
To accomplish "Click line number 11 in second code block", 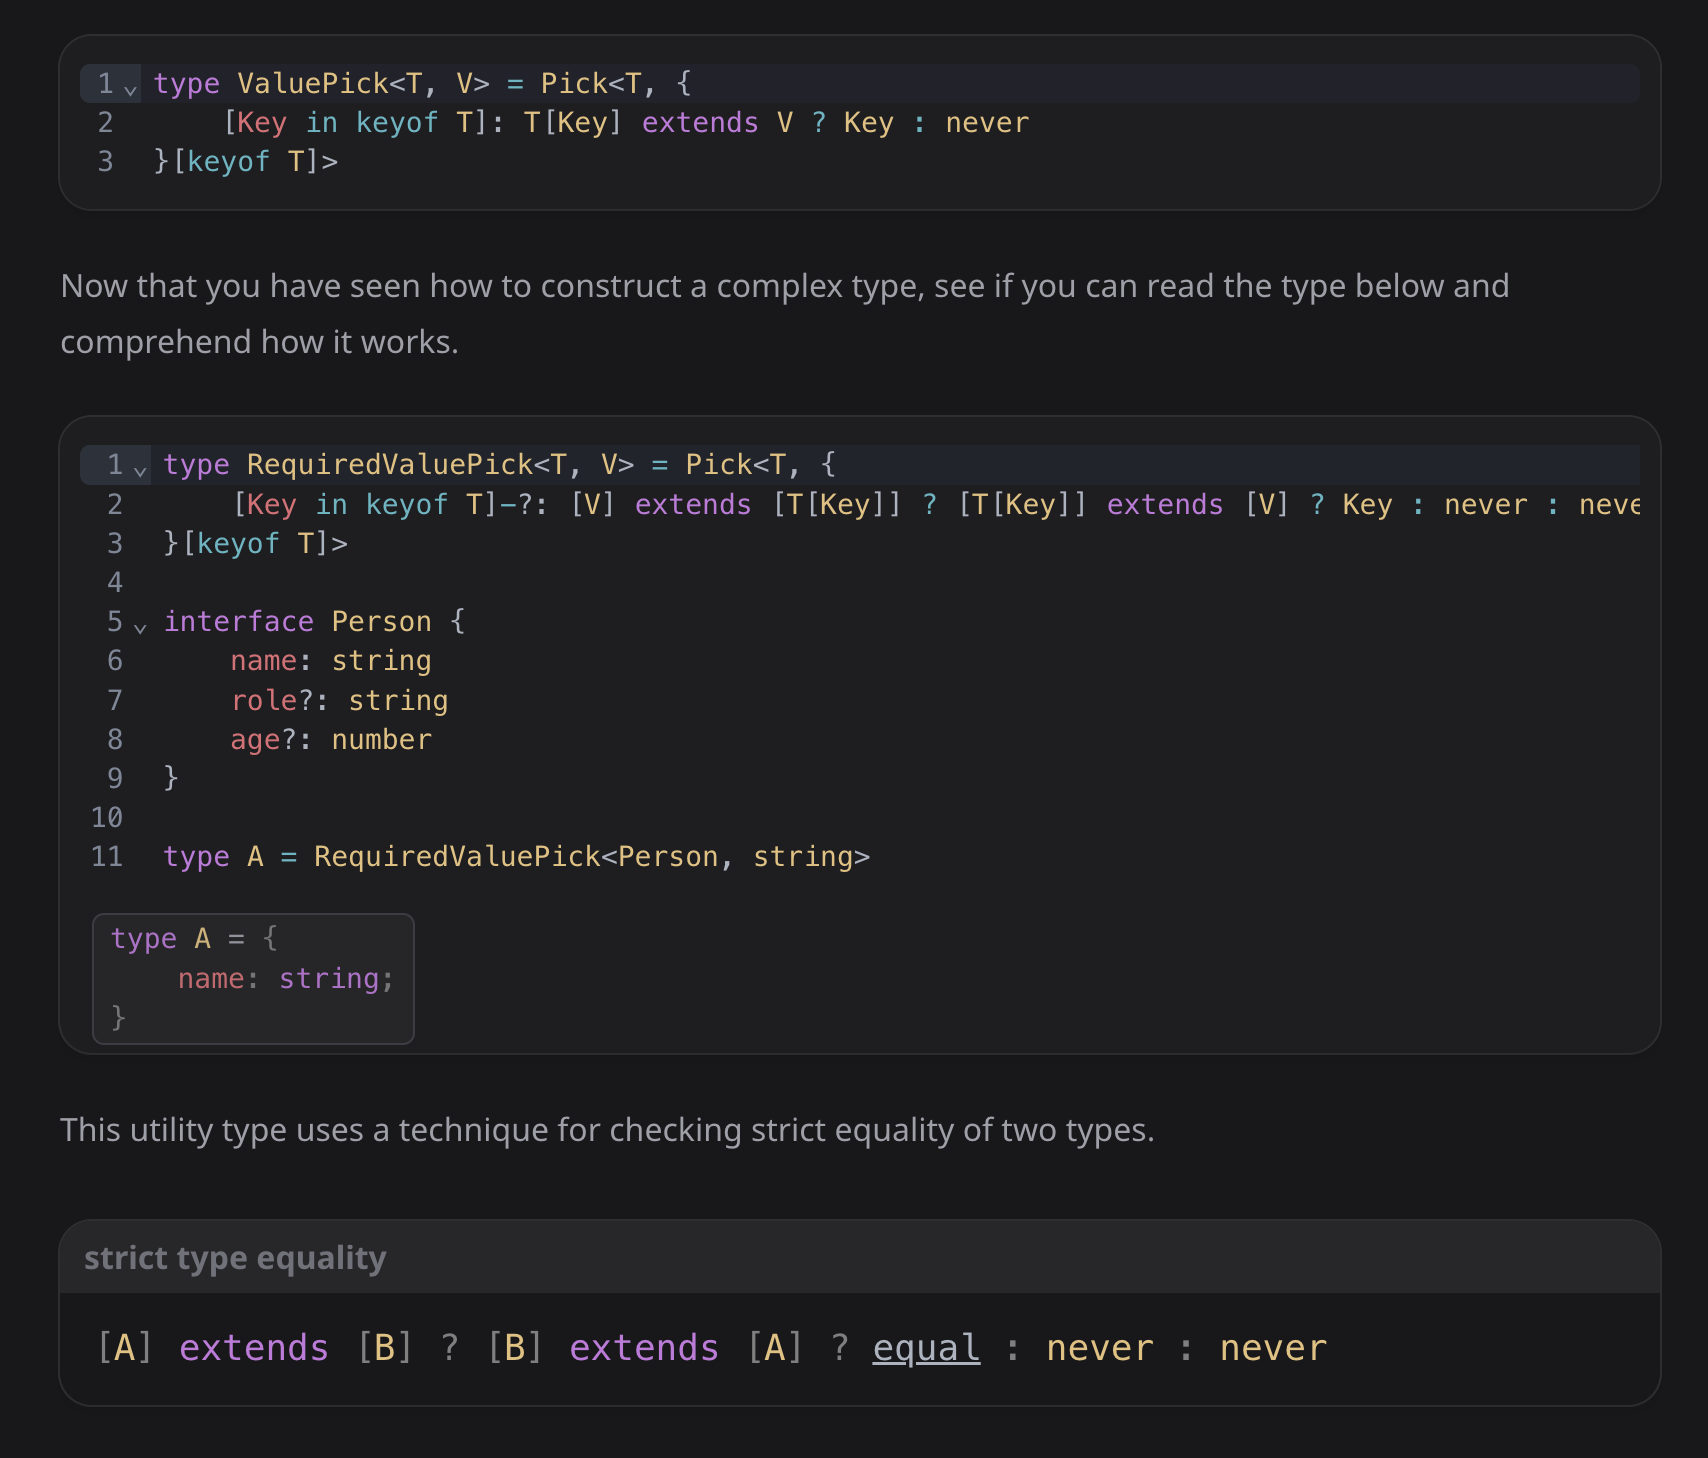I will coord(107,856).
